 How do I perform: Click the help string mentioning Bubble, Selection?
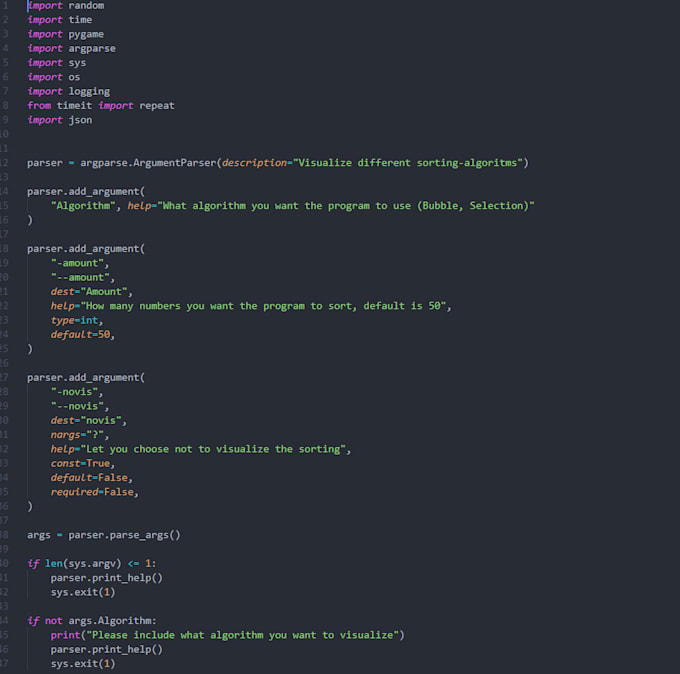346,206
